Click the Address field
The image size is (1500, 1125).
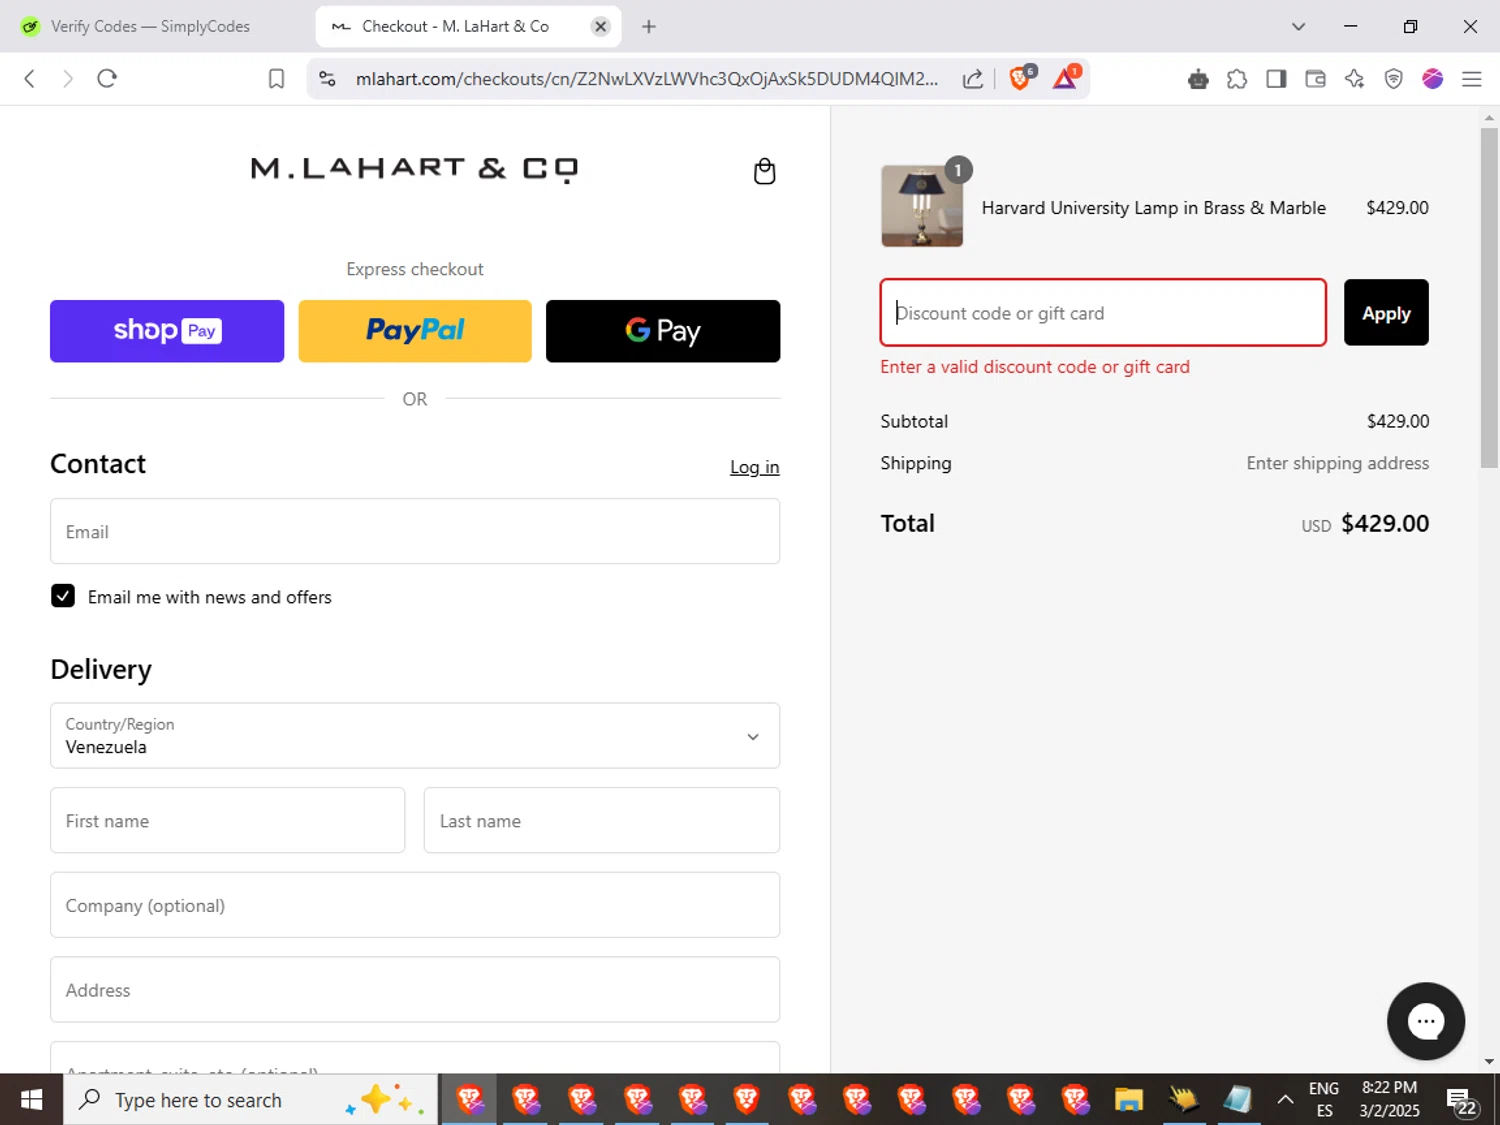pyautogui.click(x=415, y=989)
